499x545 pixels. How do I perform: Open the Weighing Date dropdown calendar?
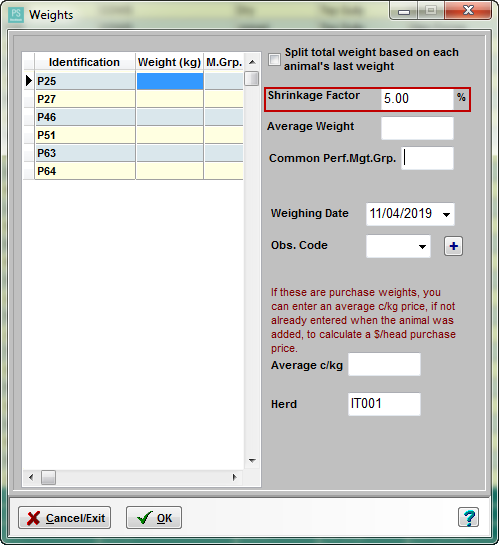pos(447,214)
